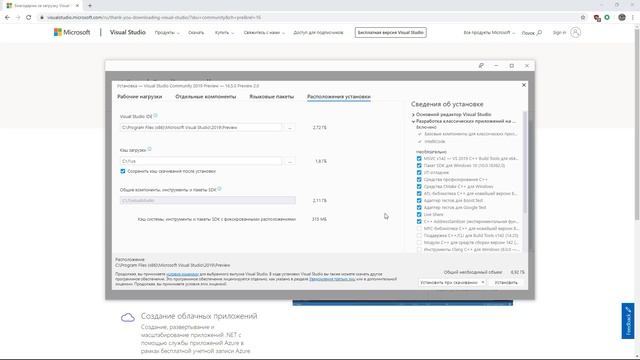Open the license terms link

(x=182, y=274)
